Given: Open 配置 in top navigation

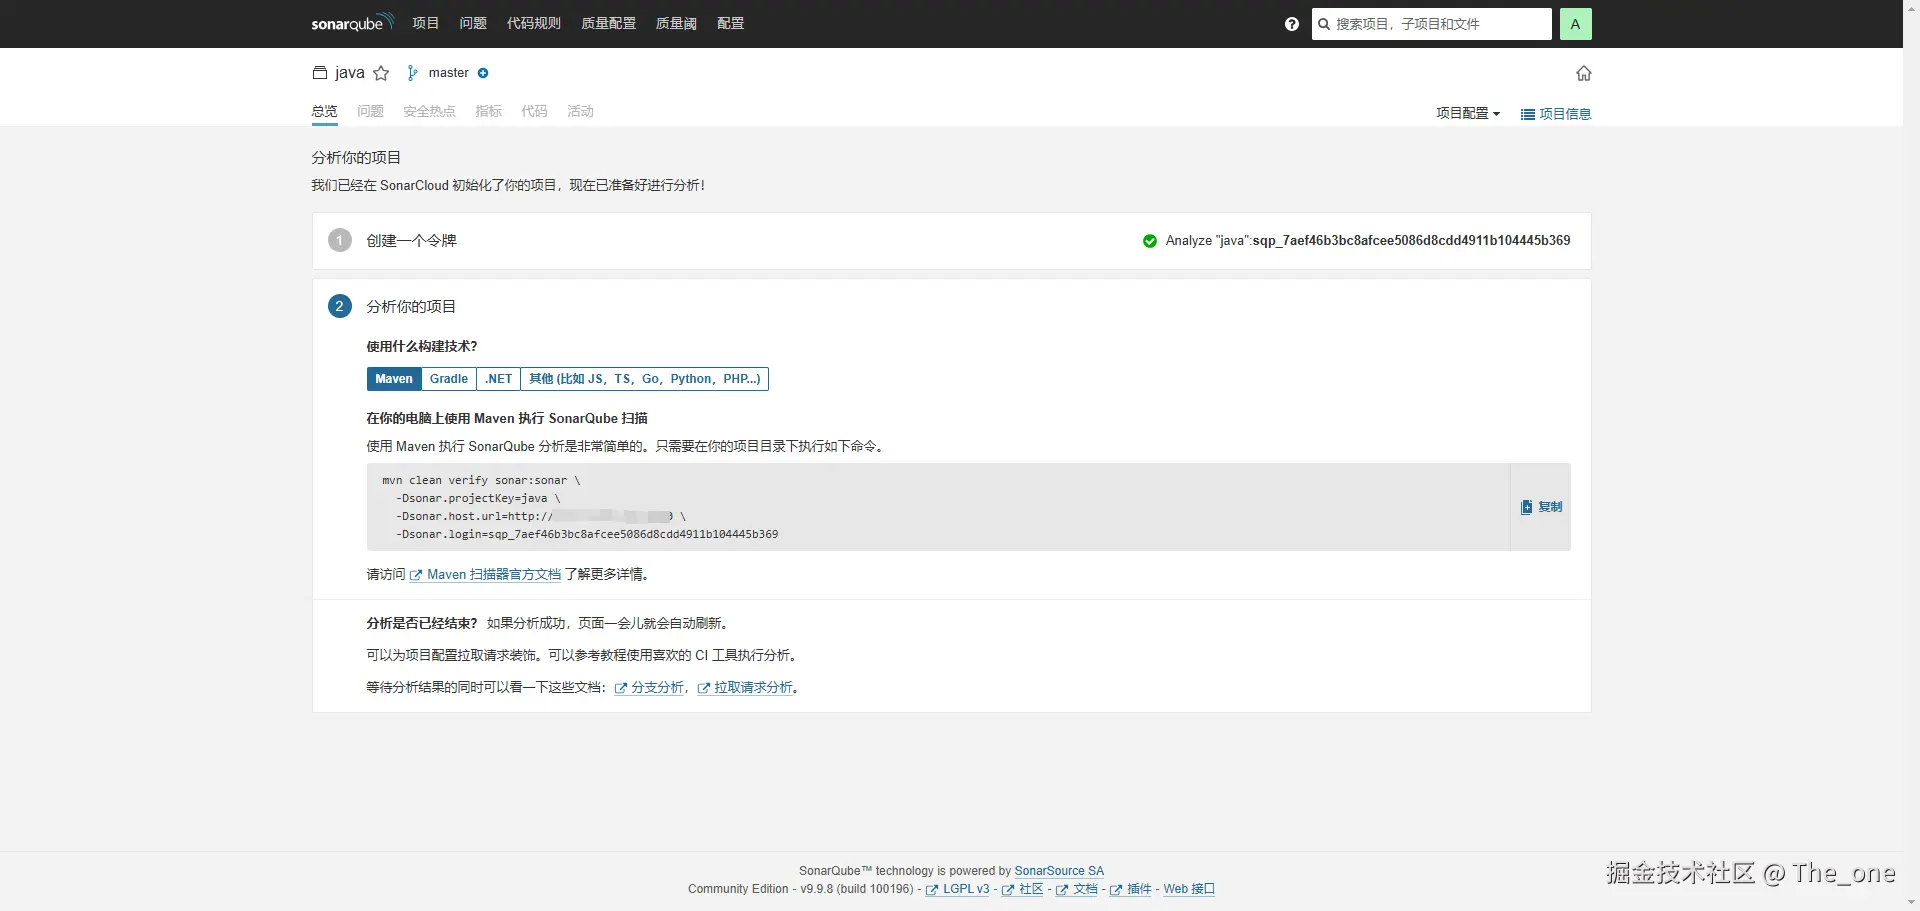Looking at the screenshot, I should [x=731, y=23].
